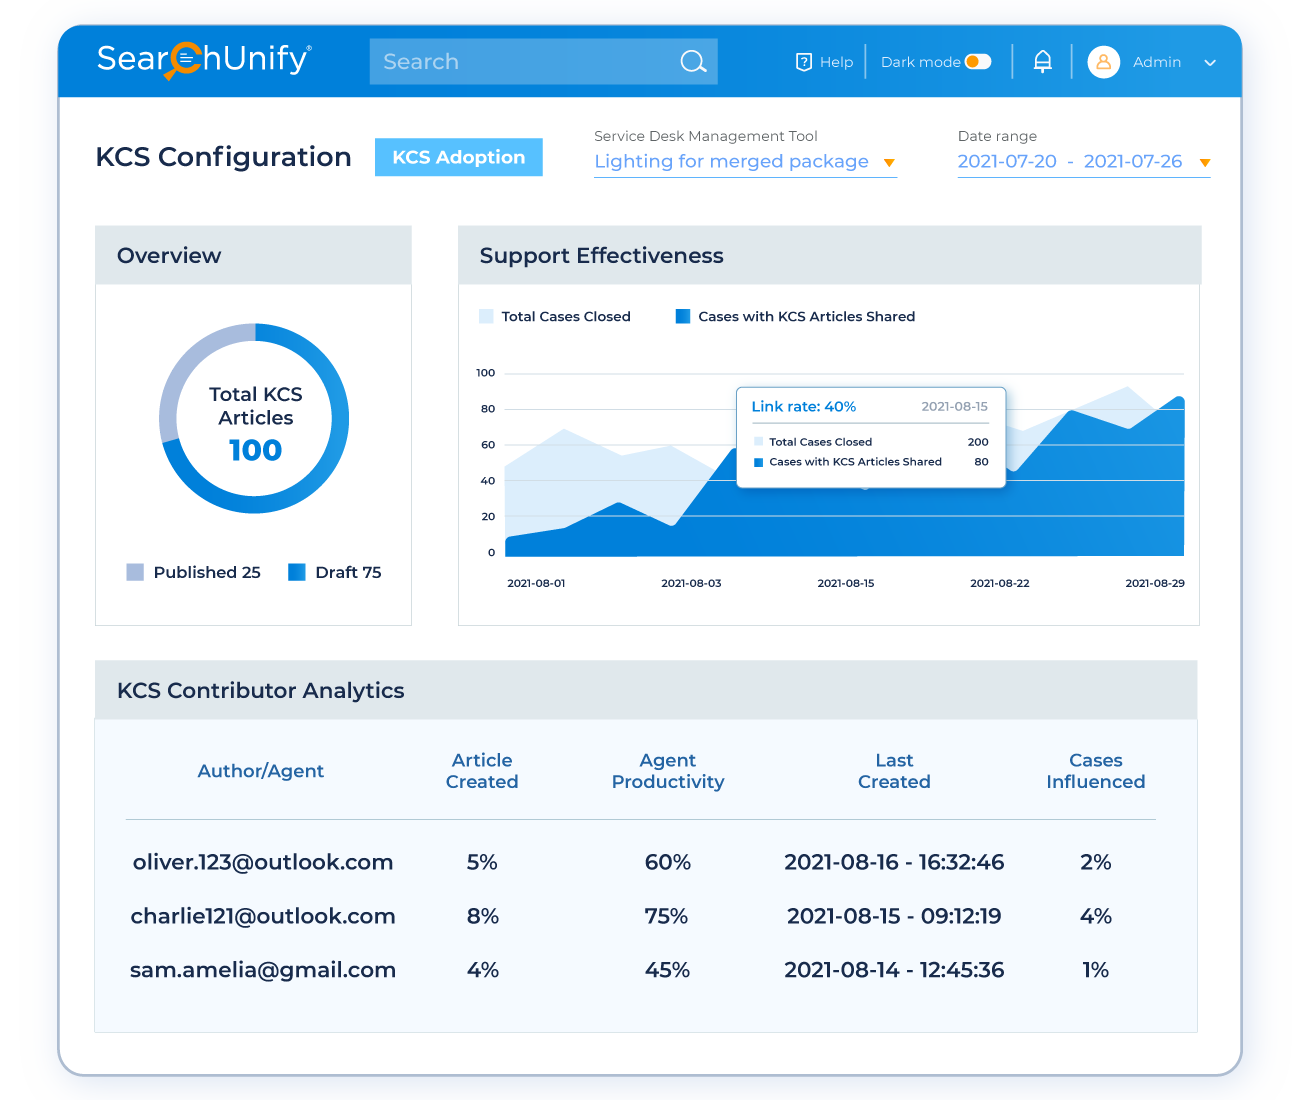Sort by Last Created column header
Image resolution: width=1300 pixels, height=1100 pixels.
894,771
